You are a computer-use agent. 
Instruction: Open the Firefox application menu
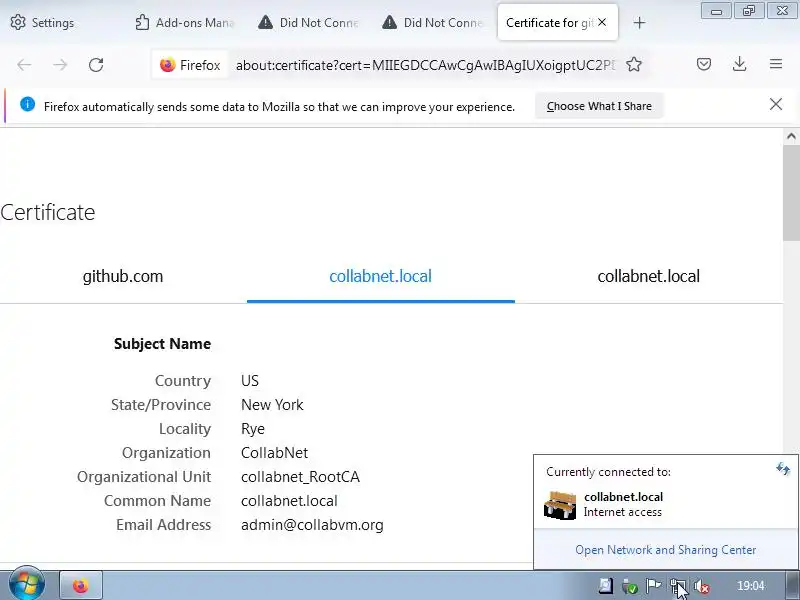pos(776,64)
